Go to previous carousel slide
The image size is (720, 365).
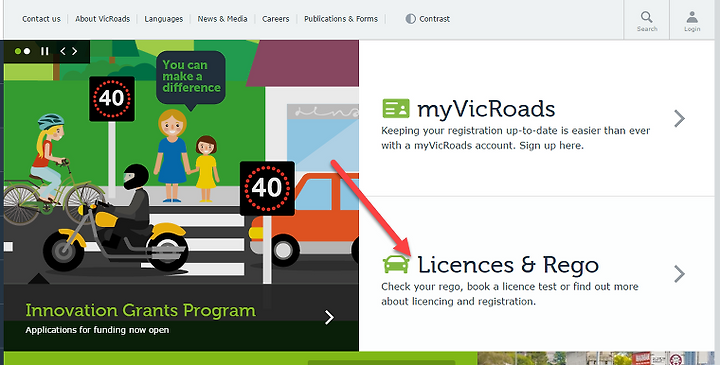pyautogui.click(x=63, y=51)
